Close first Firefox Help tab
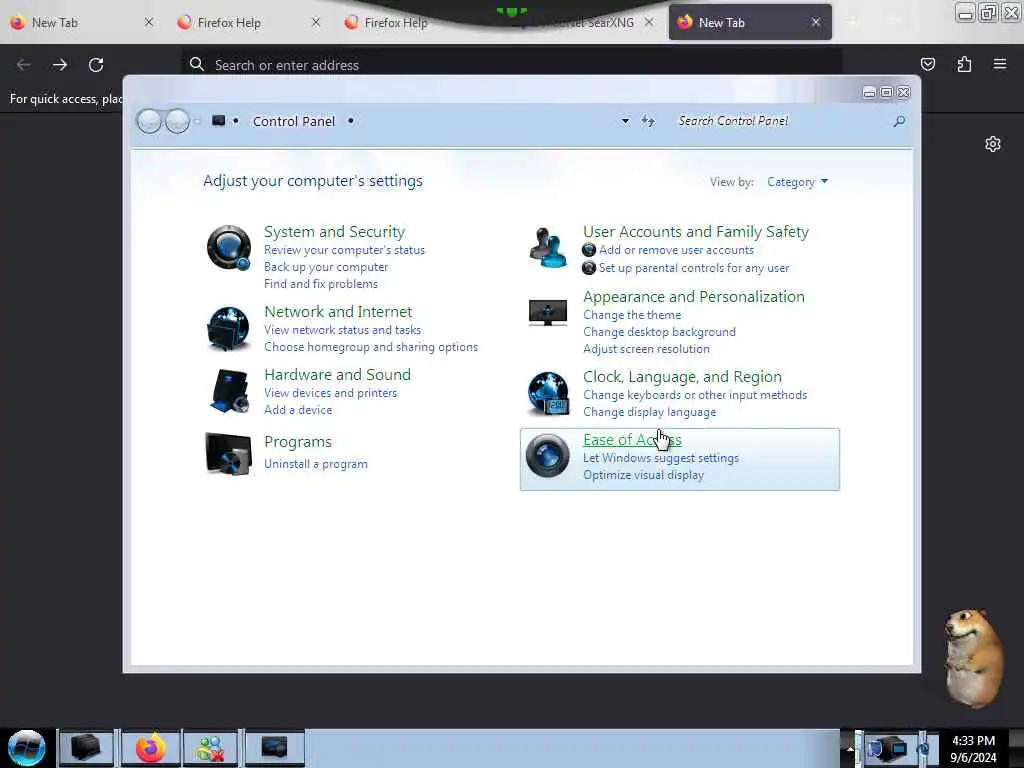 [316, 22]
